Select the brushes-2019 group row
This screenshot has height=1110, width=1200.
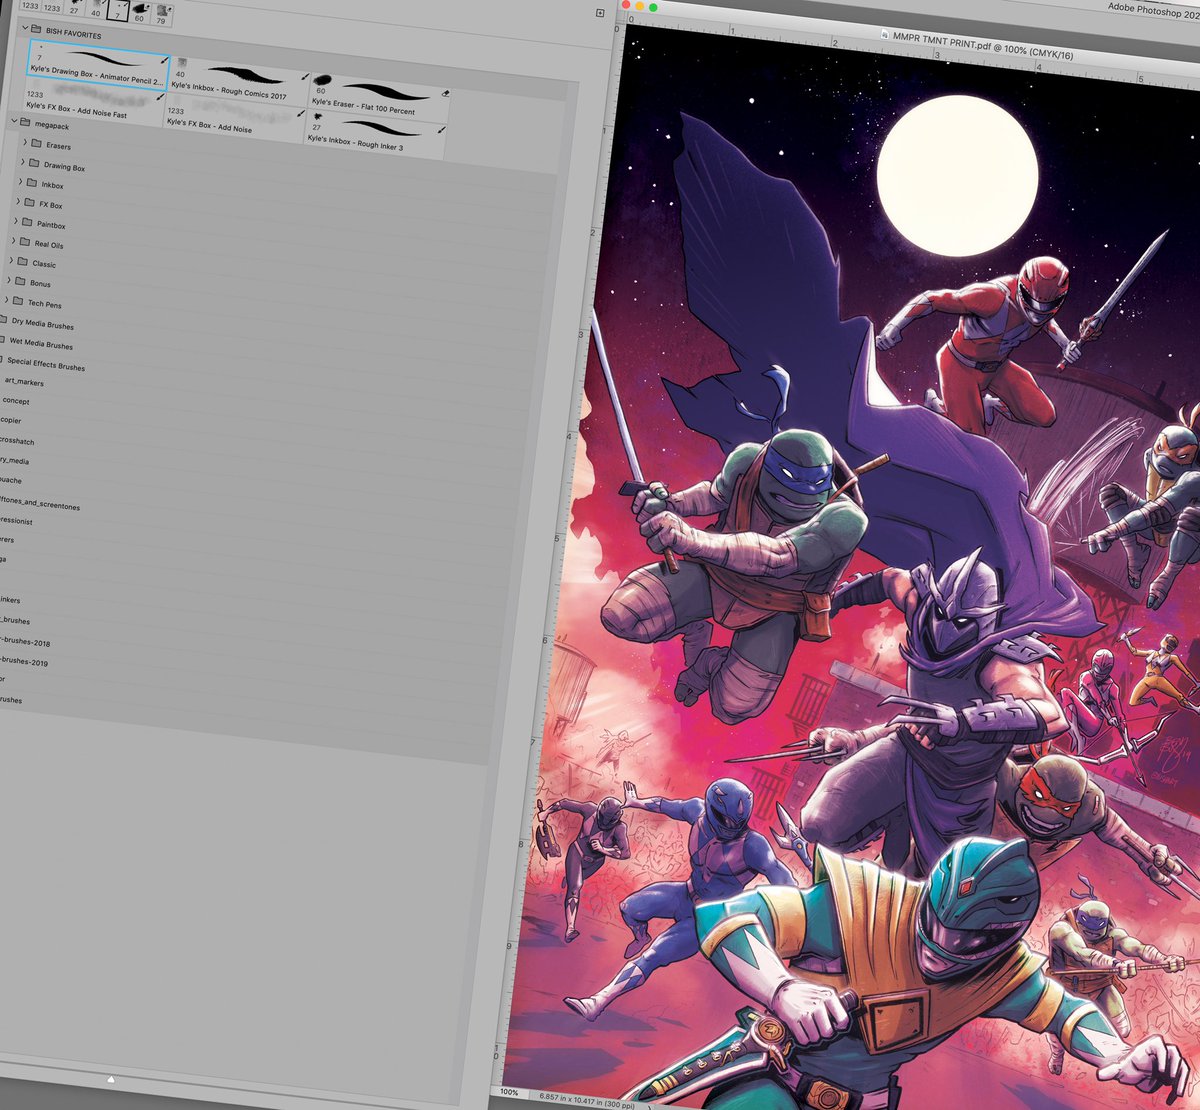(24, 662)
